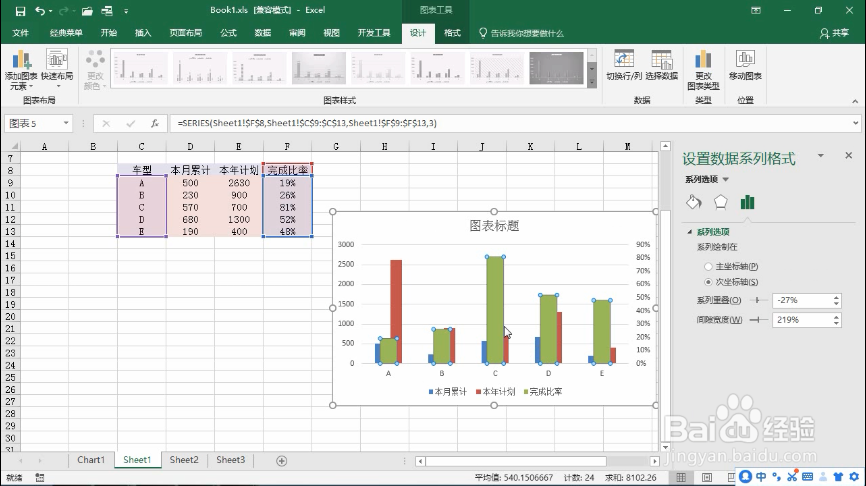
Task: Open the Sheet3 tab
Action: pos(230,459)
